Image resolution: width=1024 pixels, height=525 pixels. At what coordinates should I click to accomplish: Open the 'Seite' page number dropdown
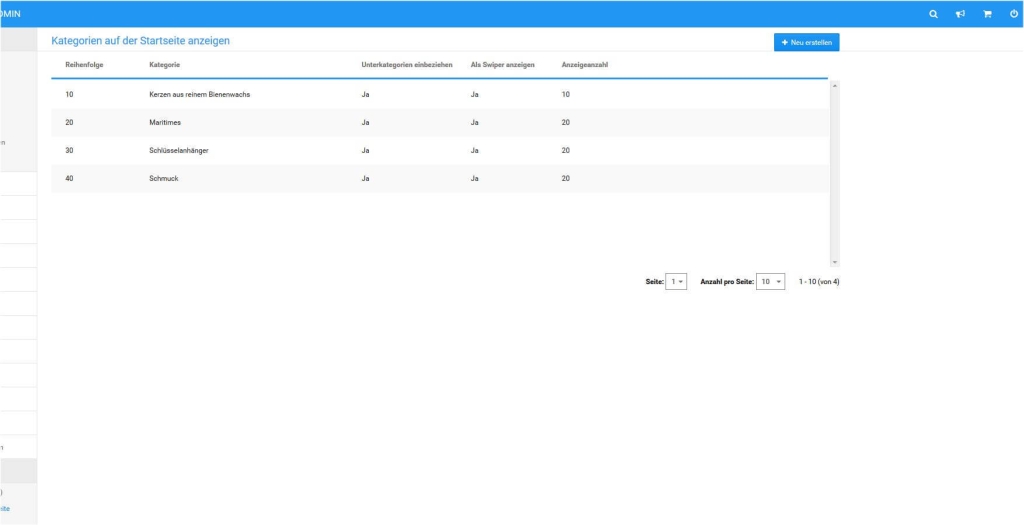point(676,282)
